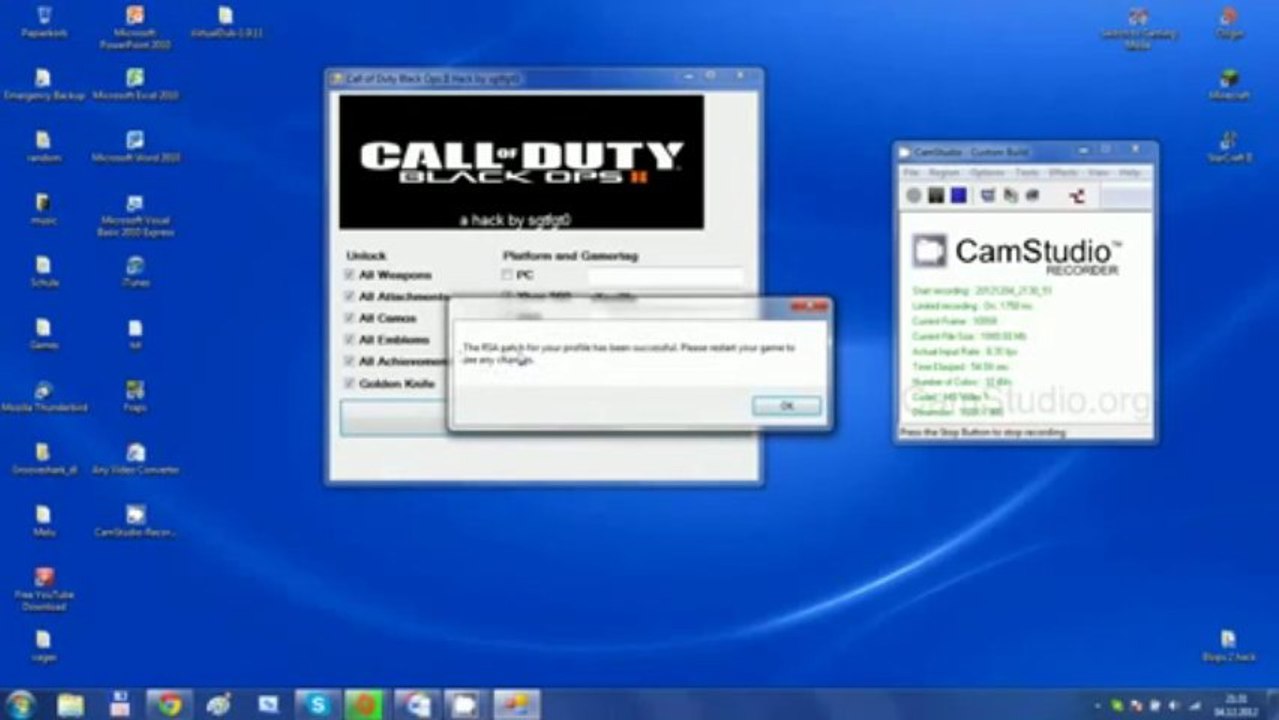Open the music folder desktop icon
This screenshot has height=720, width=1279.
point(44,208)
